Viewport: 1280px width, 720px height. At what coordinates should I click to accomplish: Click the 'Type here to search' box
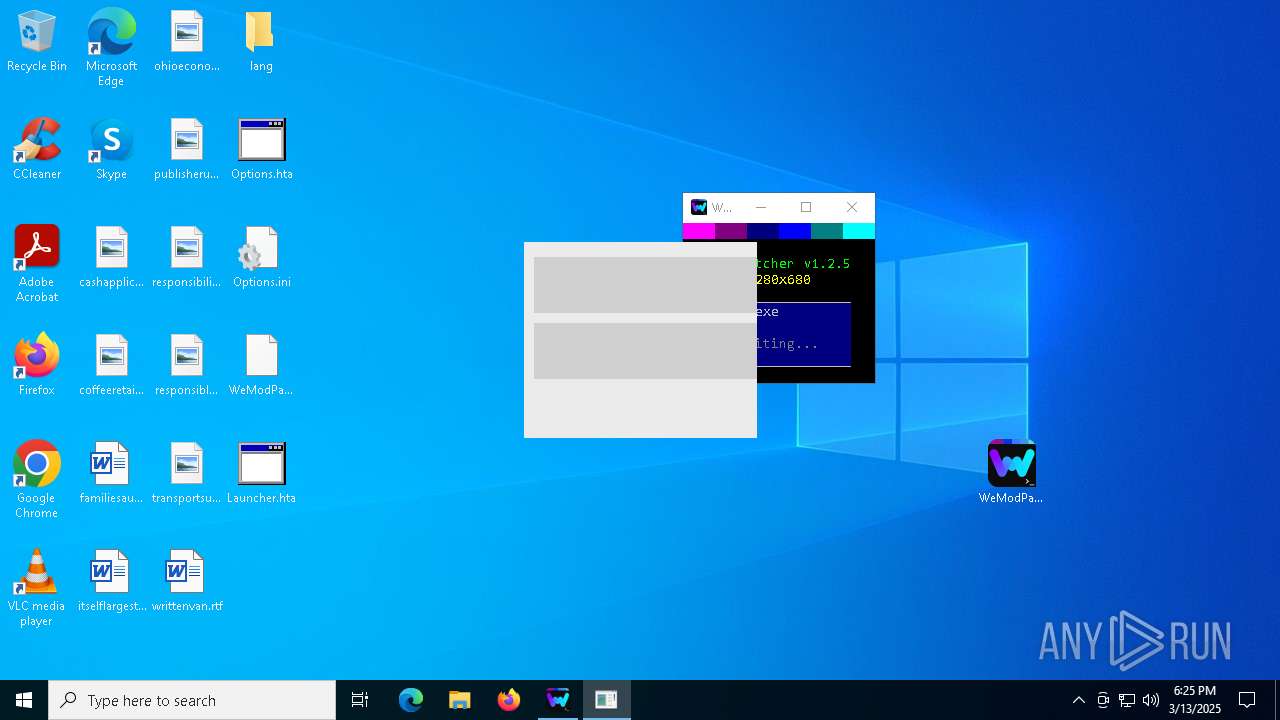(x=192, y=700)
